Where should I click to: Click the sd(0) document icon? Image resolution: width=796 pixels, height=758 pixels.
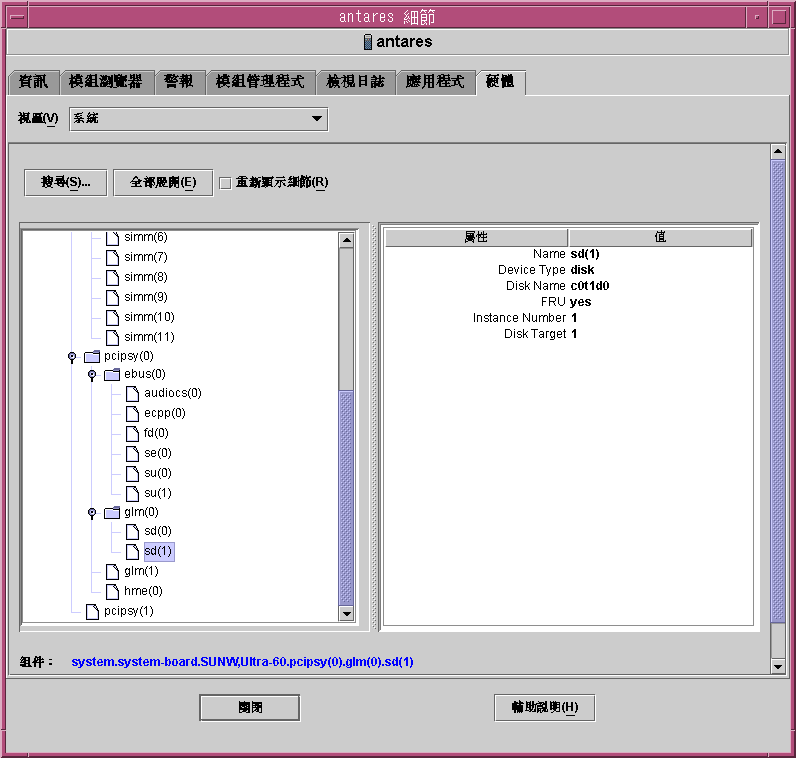(x=132, y=532)
